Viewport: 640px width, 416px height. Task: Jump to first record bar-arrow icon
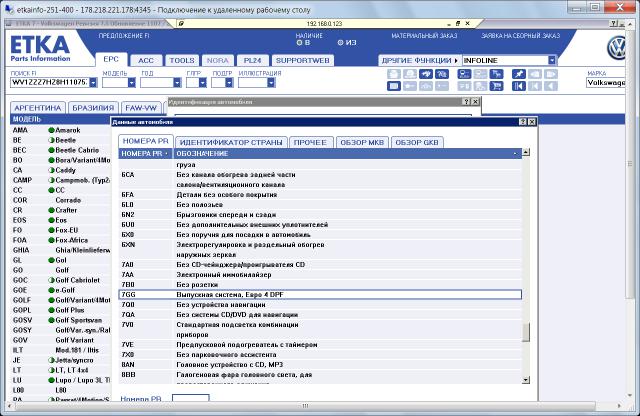519,86
